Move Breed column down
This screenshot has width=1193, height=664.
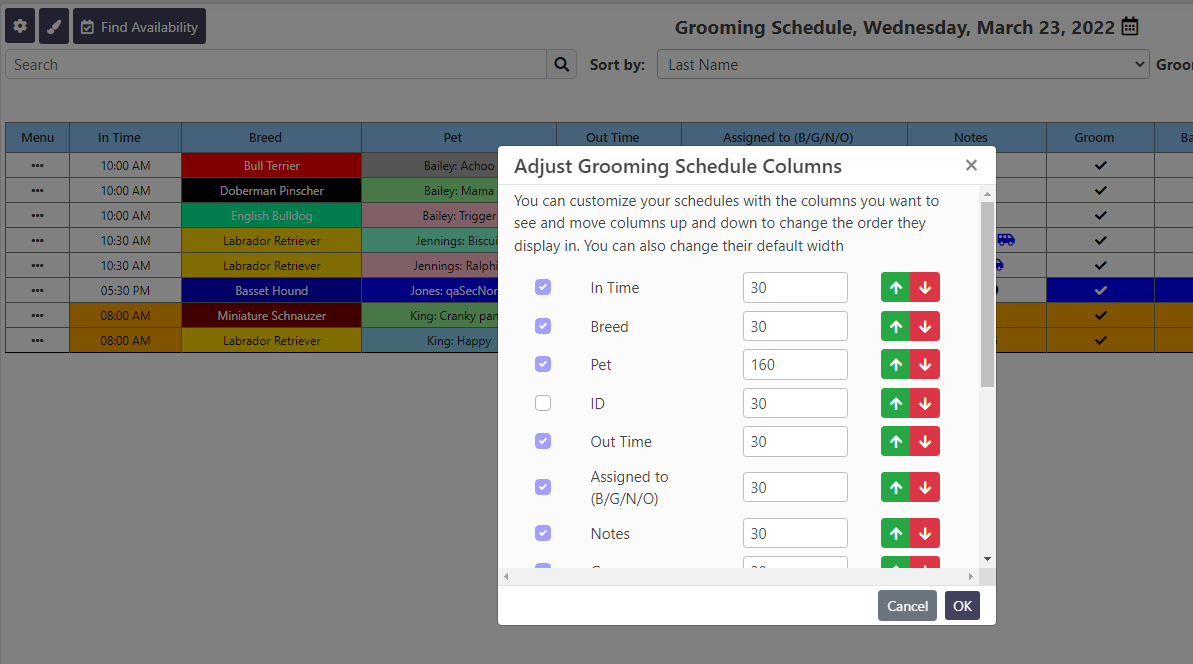[925, 327]
